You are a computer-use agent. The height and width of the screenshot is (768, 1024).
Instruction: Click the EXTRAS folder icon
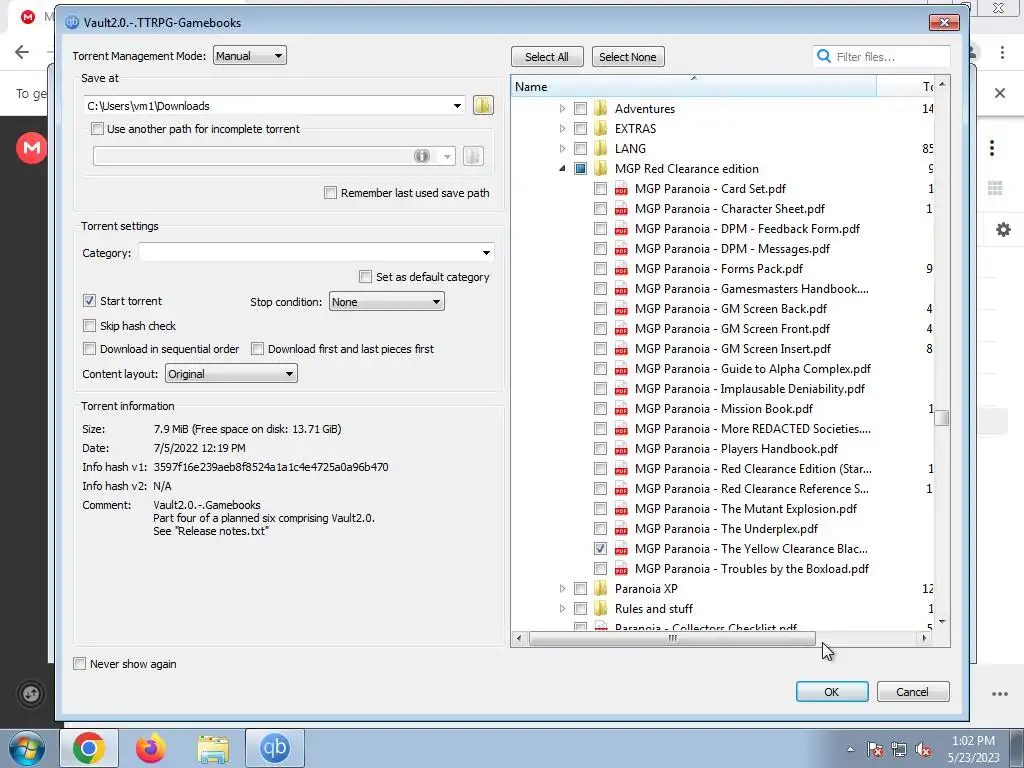(600, 129)
